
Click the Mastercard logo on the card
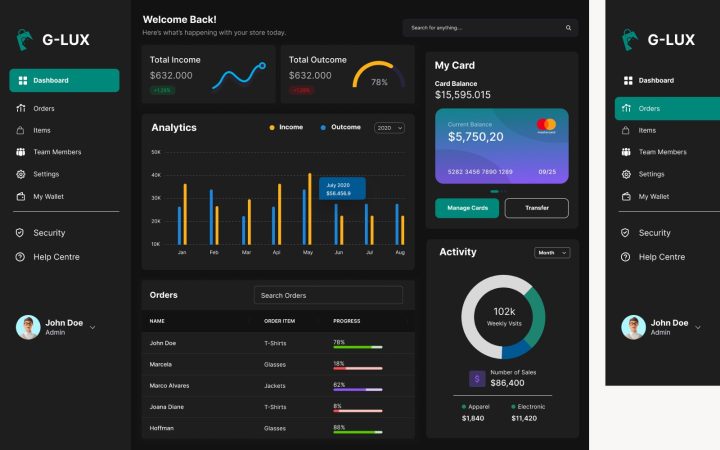tap(546, 125)
